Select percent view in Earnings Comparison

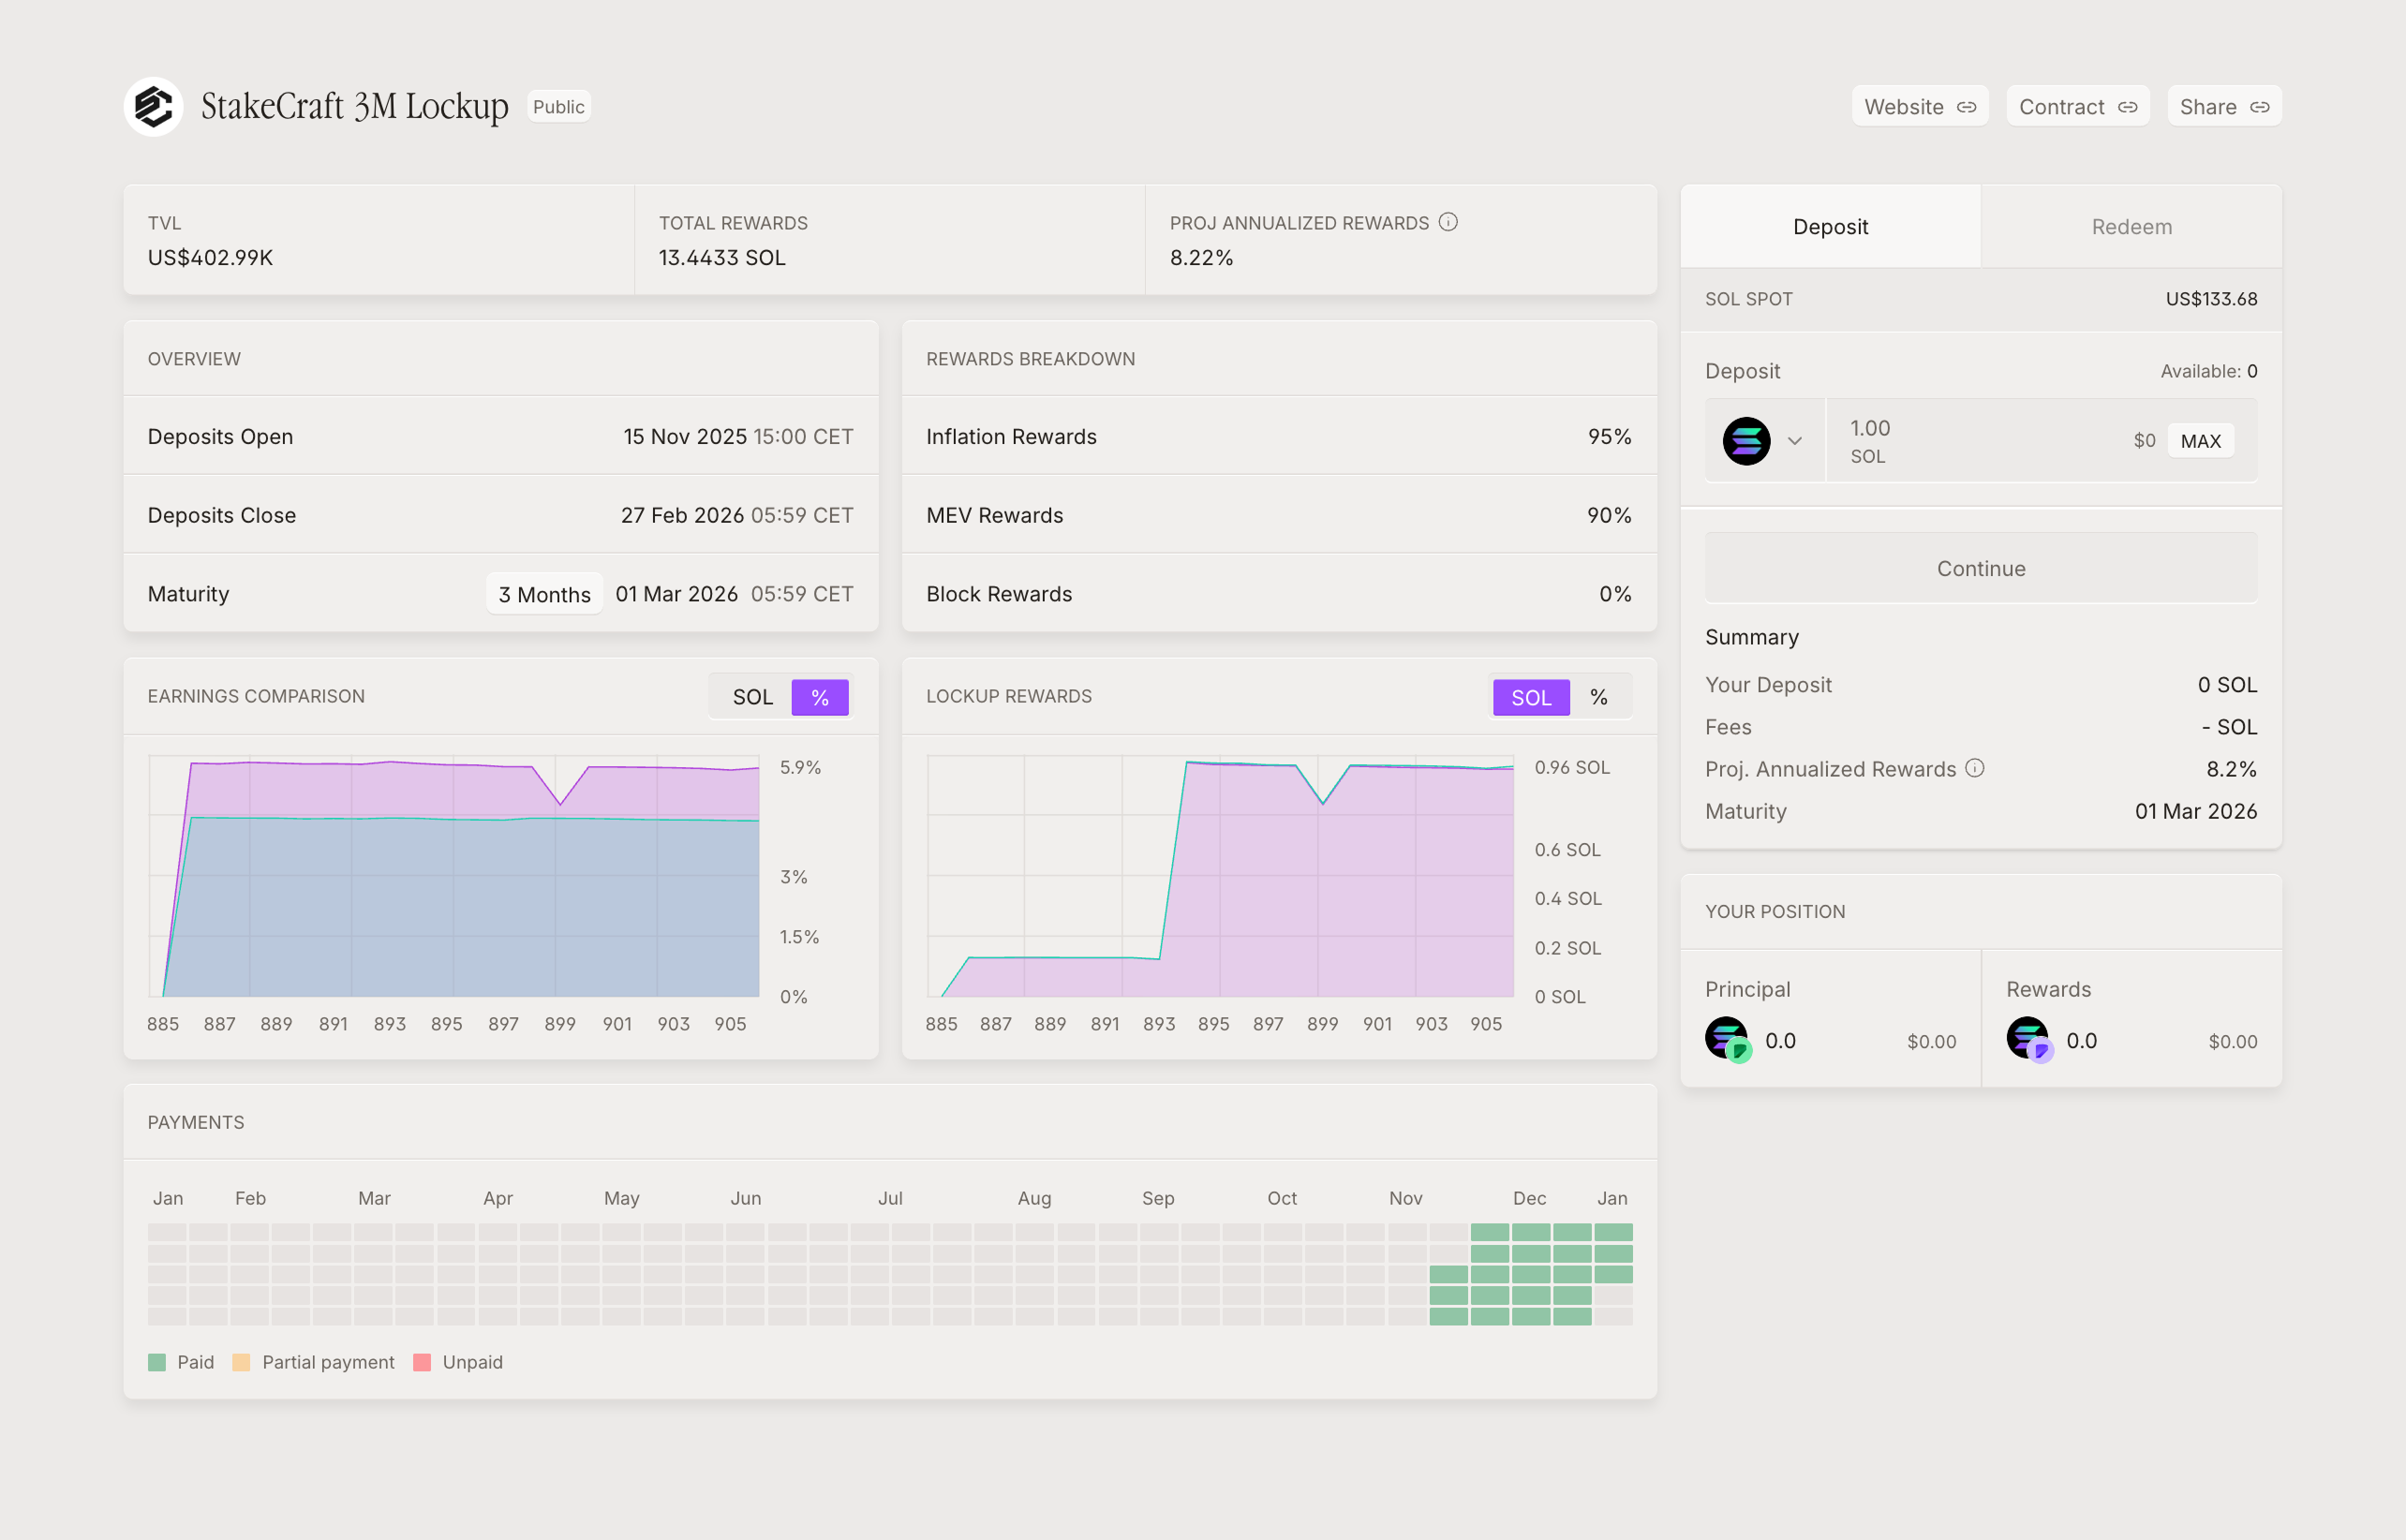click(x=819, y=697)
